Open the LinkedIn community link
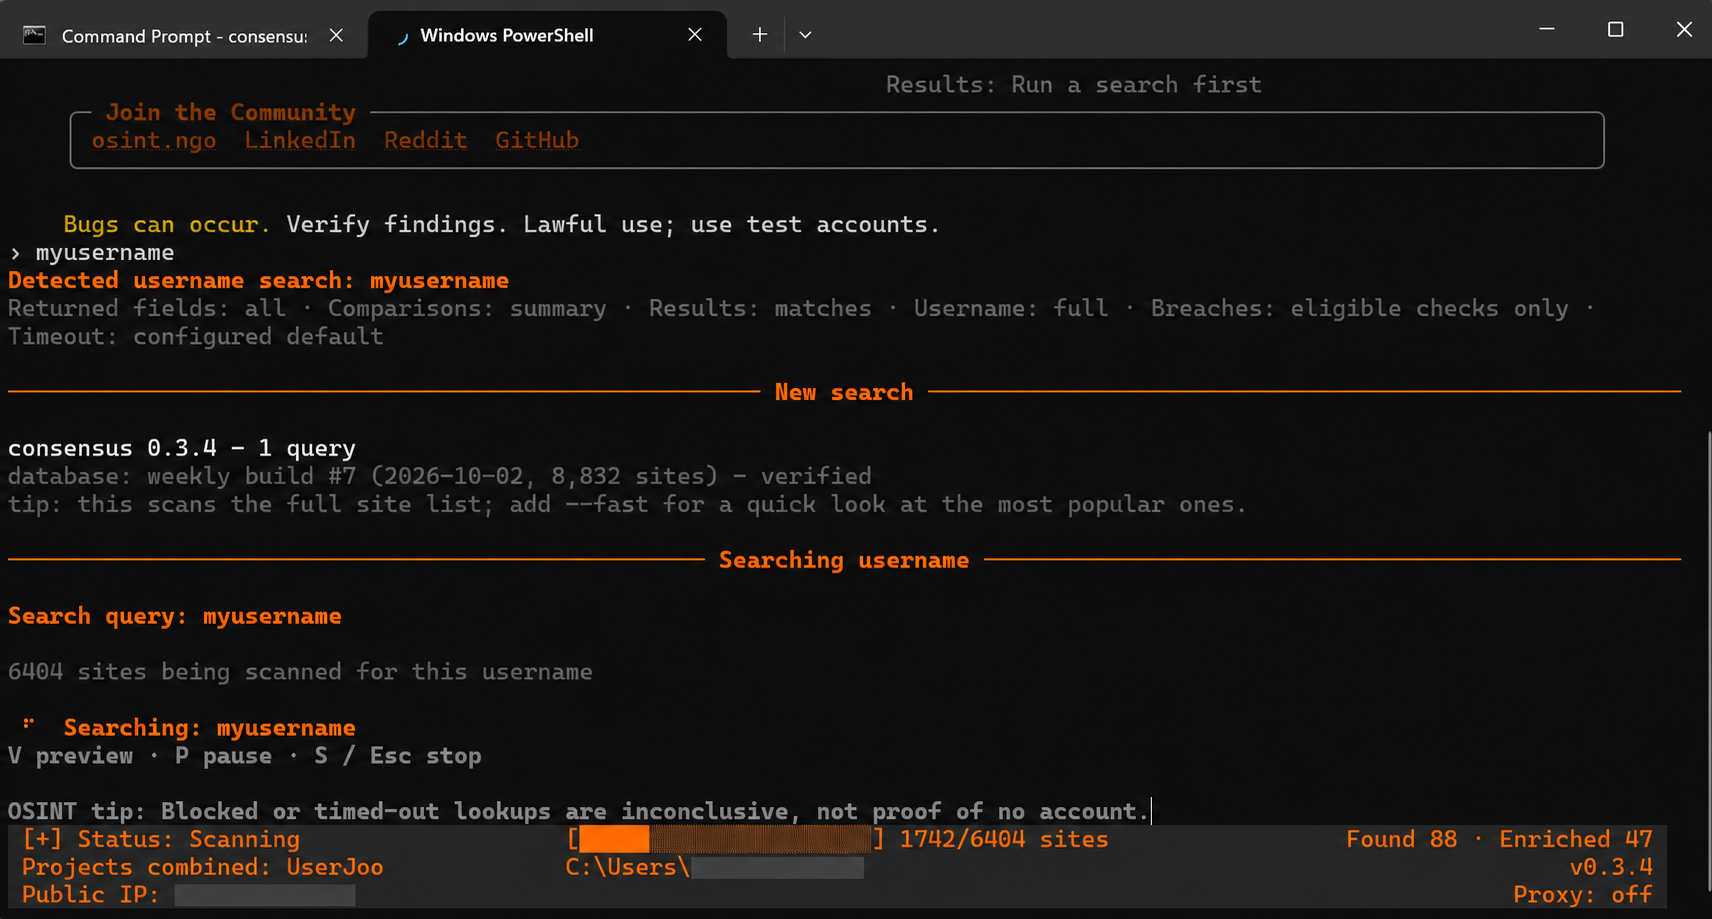1712x919 pixels. click(x=300, y=140)
